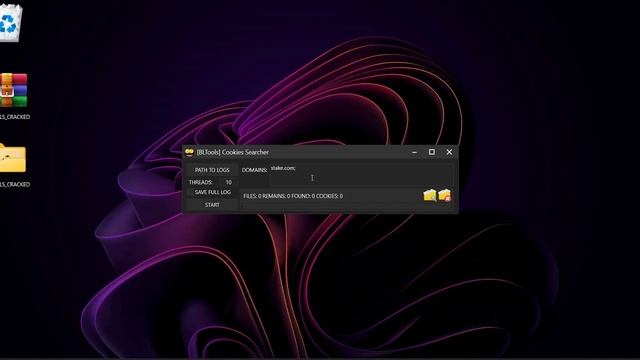Click the folder icon with red X
This screenshot has width=640, height=360.
444,195
